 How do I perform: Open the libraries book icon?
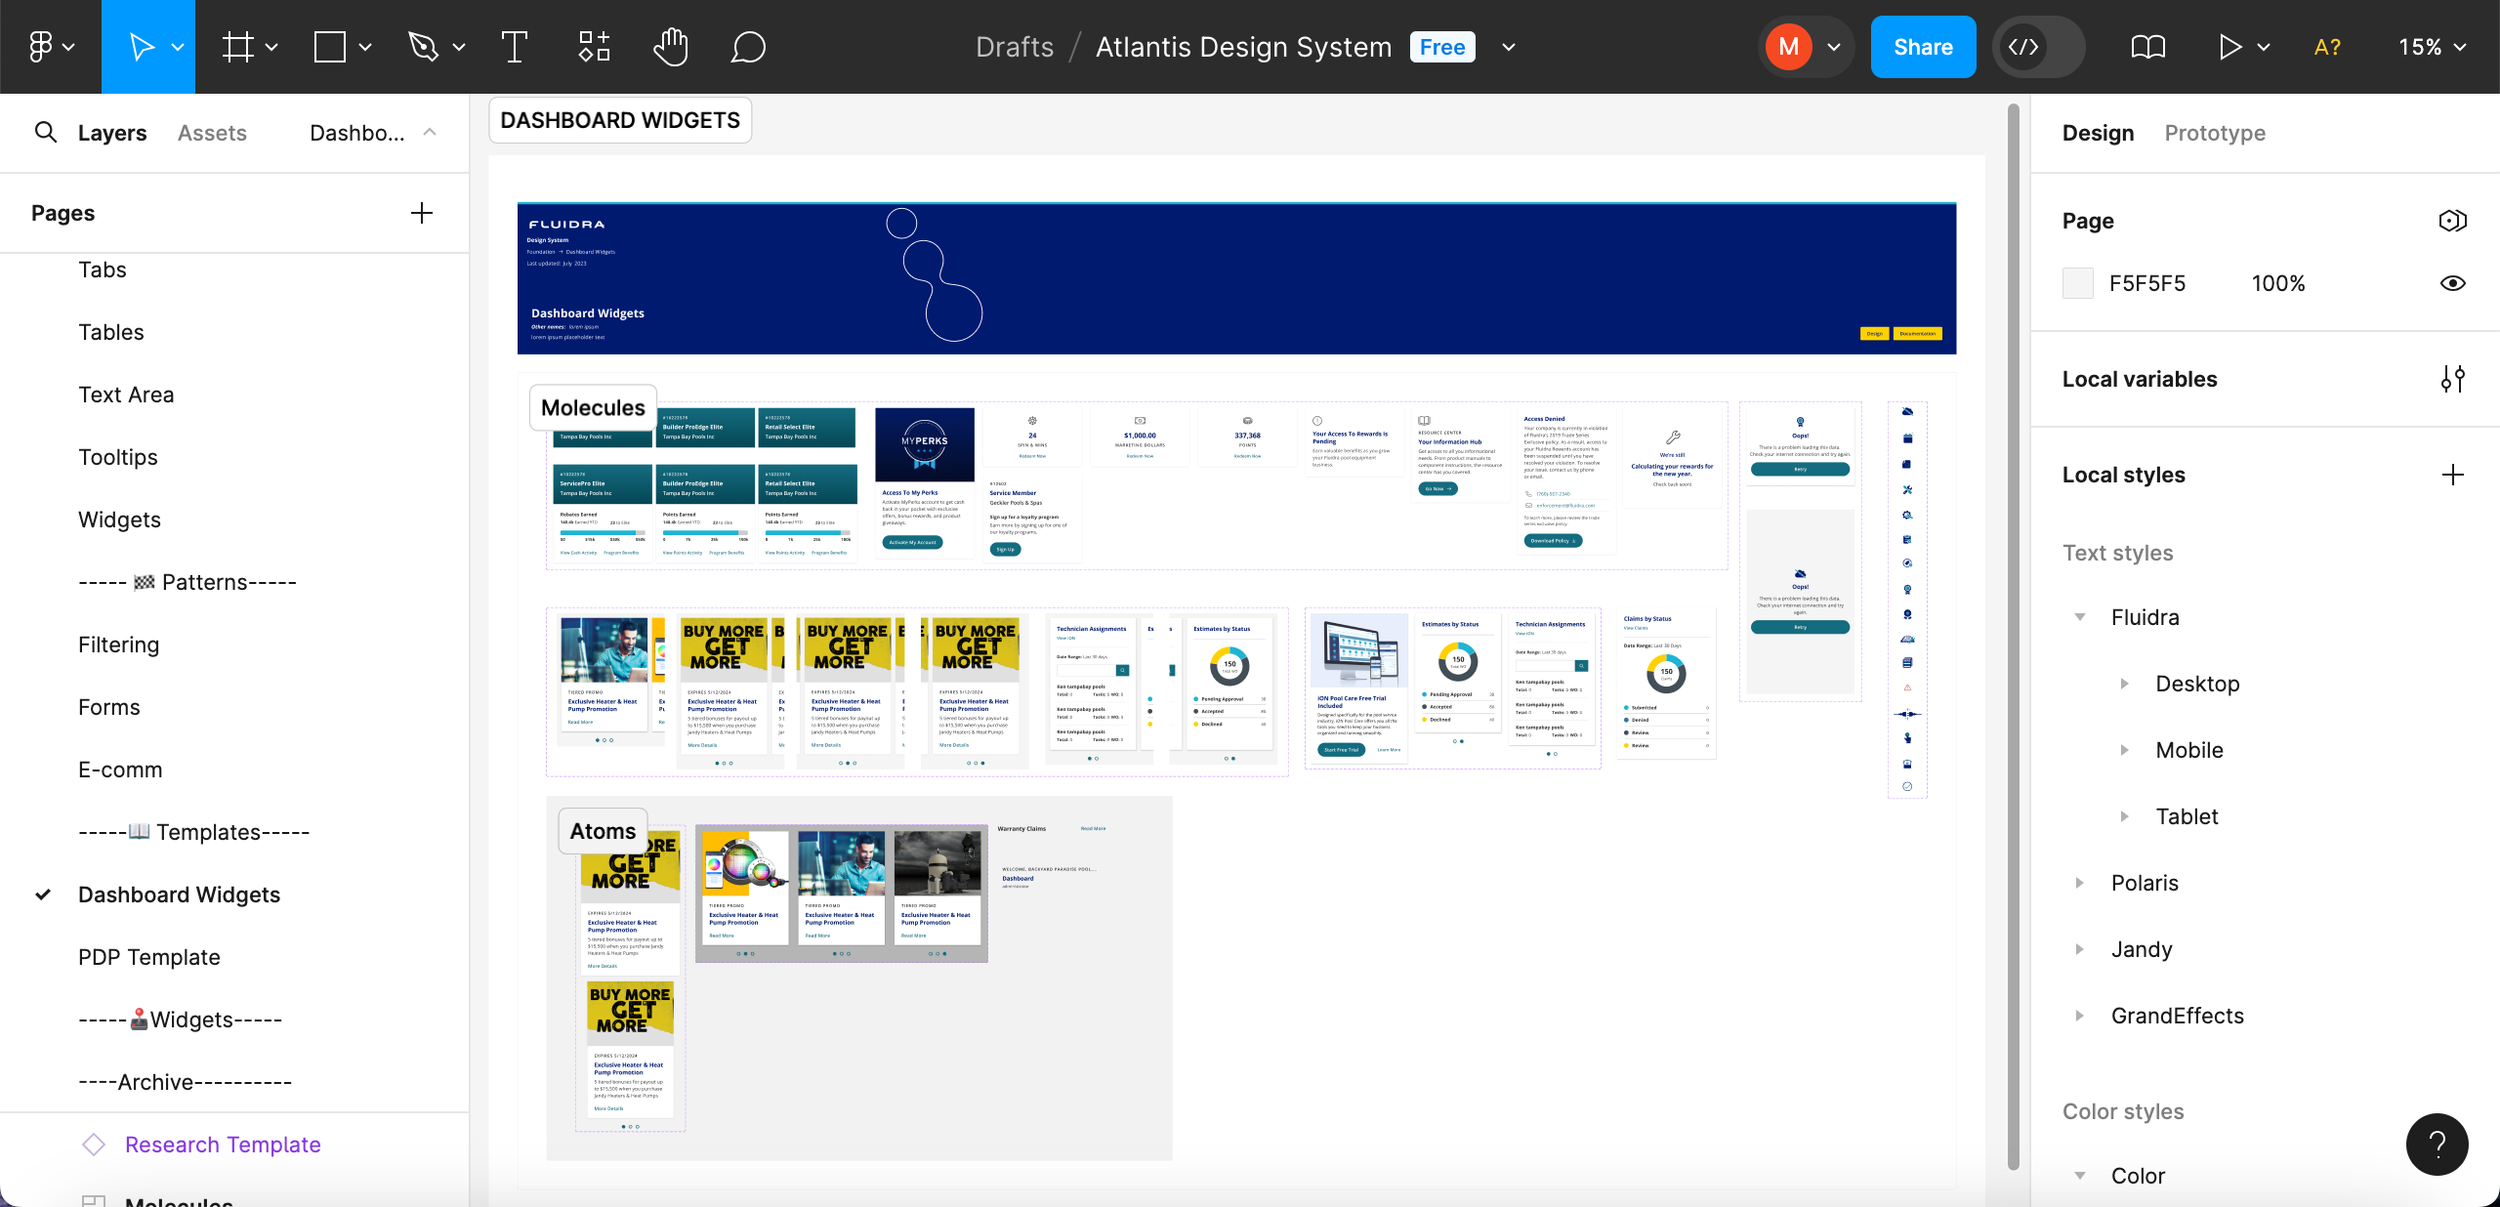tap(2147, 47)
